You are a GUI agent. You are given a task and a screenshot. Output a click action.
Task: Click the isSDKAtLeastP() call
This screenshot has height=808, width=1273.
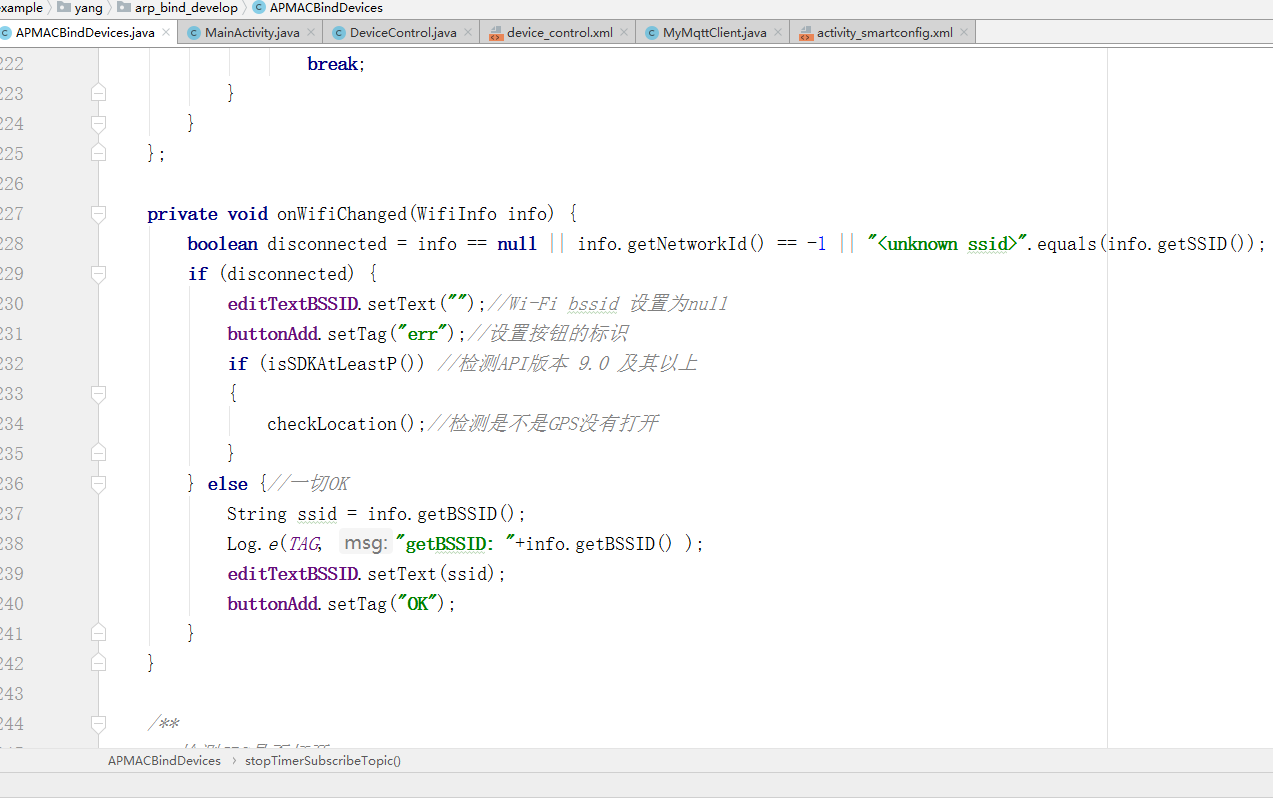[342, 364]
